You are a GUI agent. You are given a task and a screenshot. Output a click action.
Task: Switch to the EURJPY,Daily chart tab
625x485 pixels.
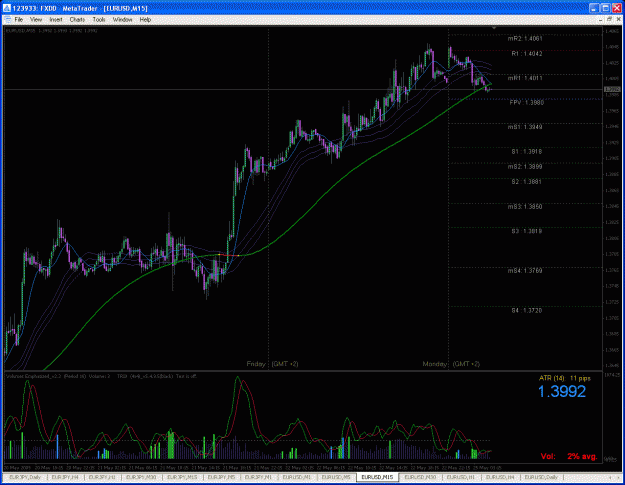click(x=25, y=477)
